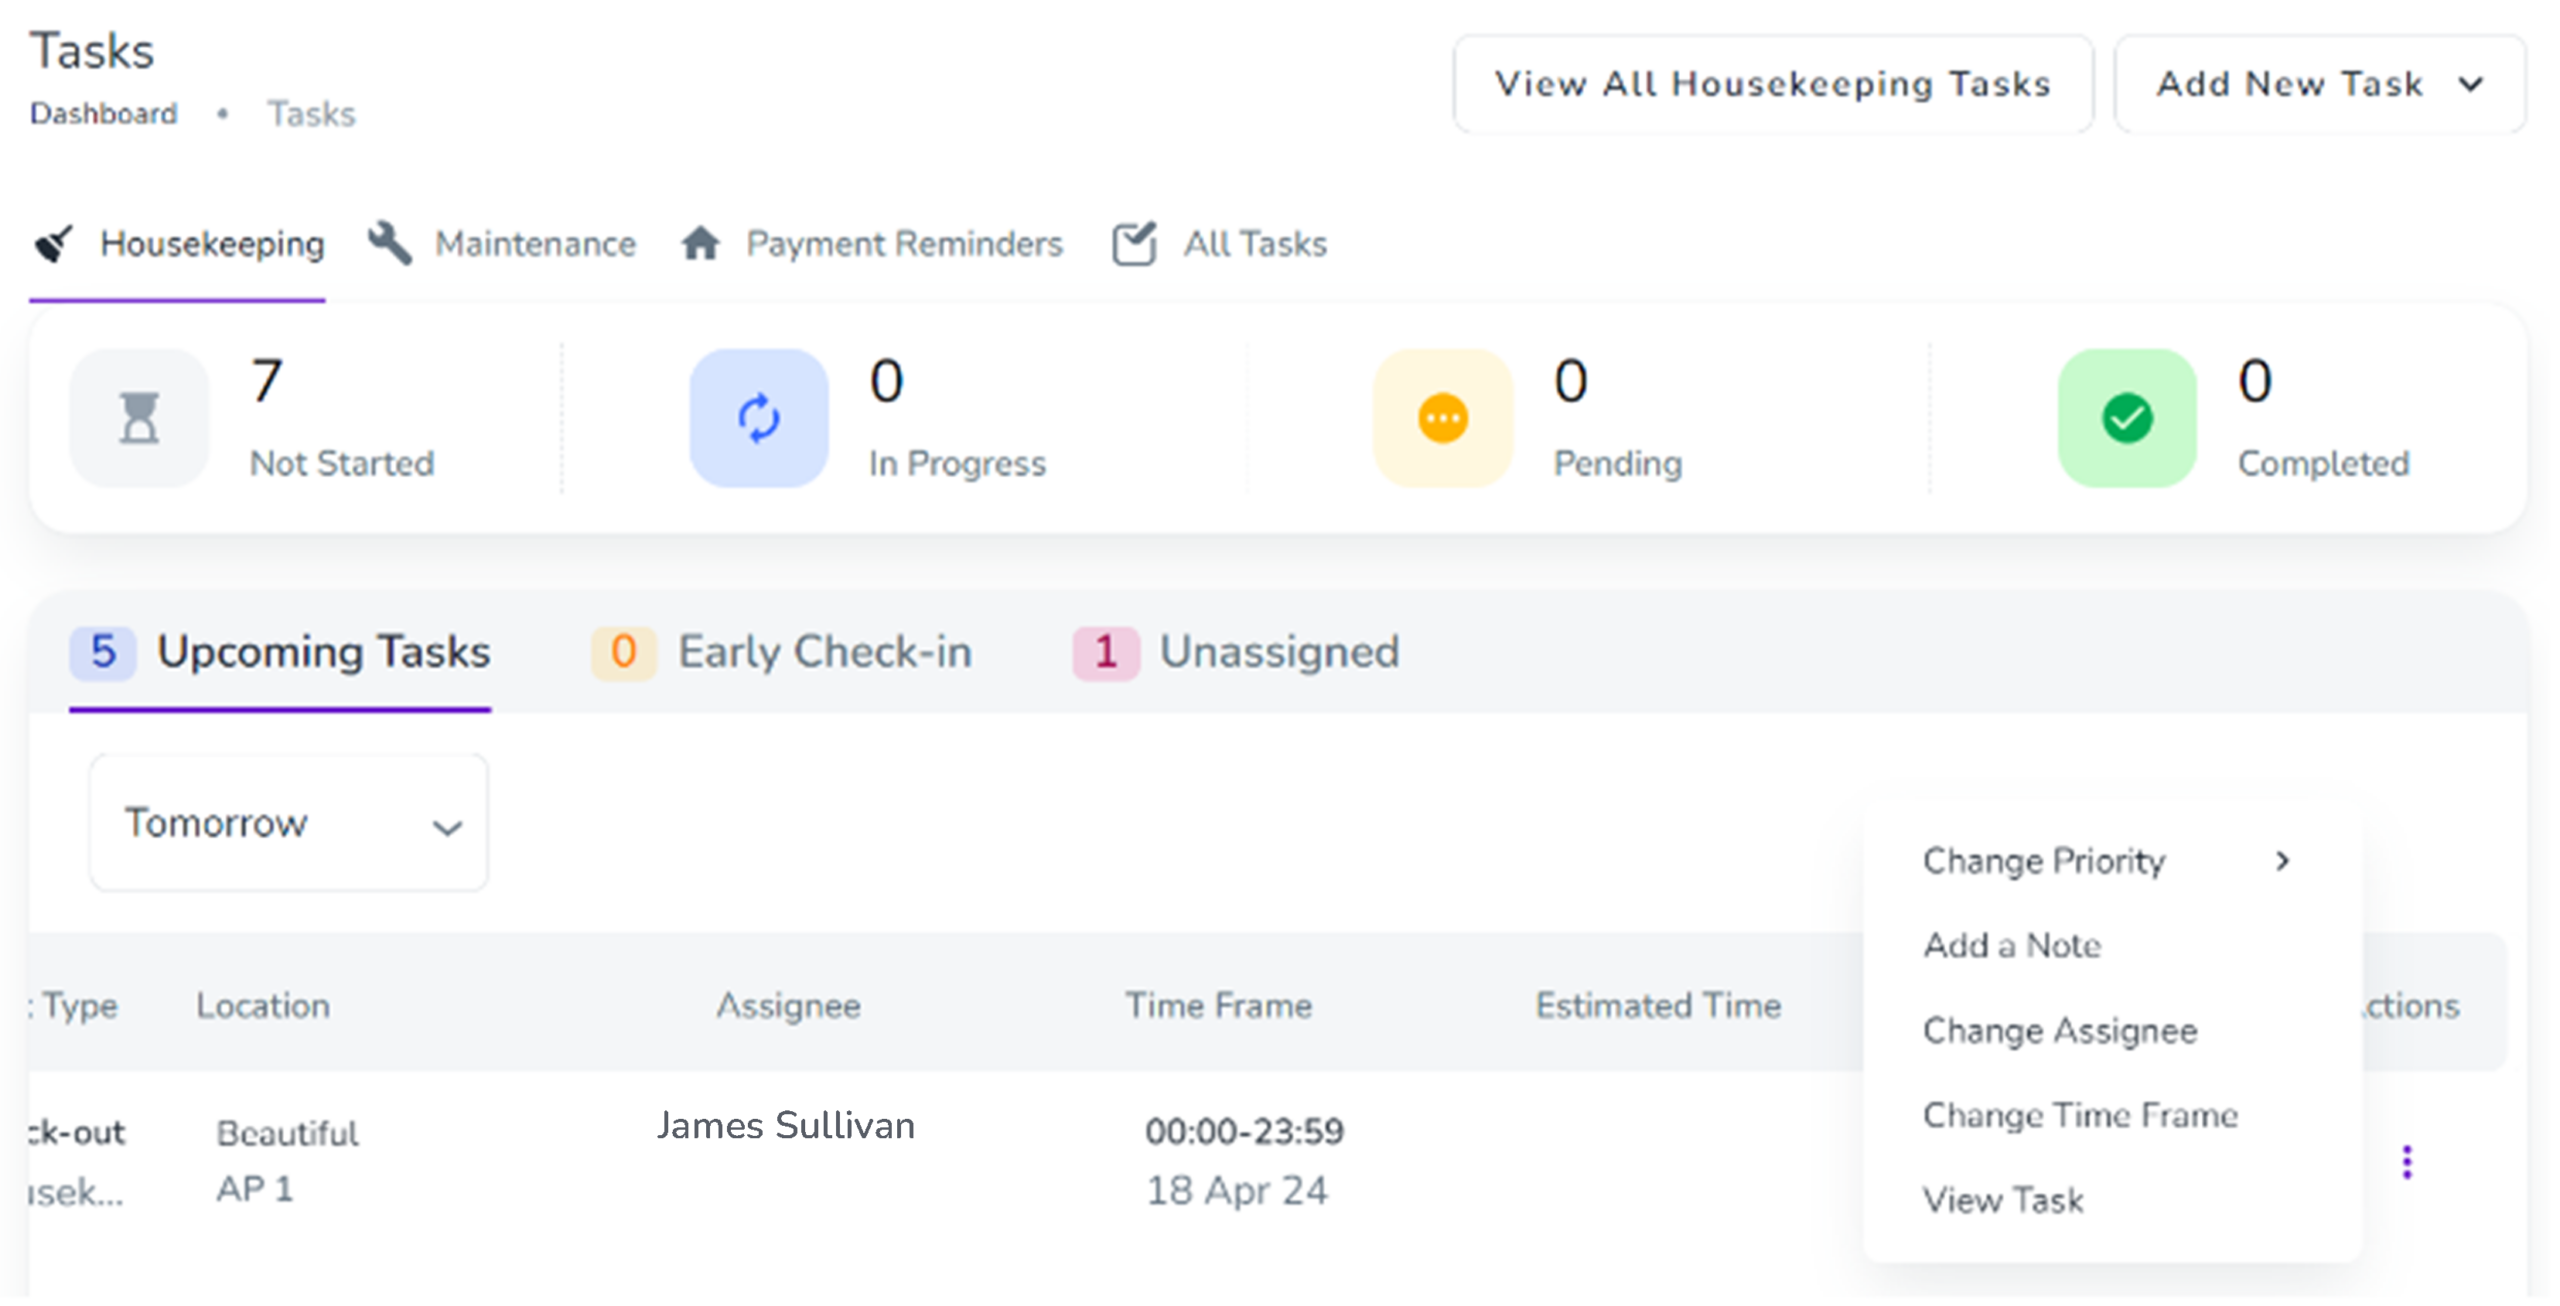Click View Task in context menu
Viewport: 2560px width, 1306px height.
(2003, 1200)
